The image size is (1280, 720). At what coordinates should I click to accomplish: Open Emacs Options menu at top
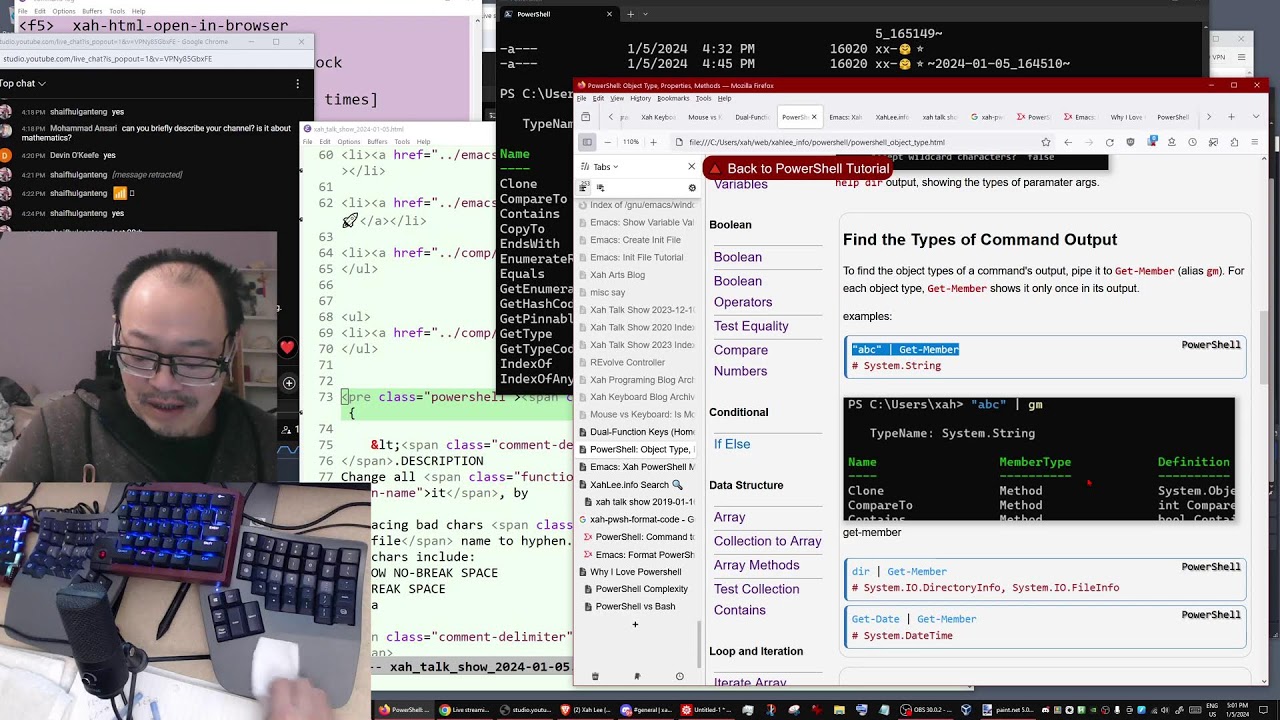tap(64, 11)
